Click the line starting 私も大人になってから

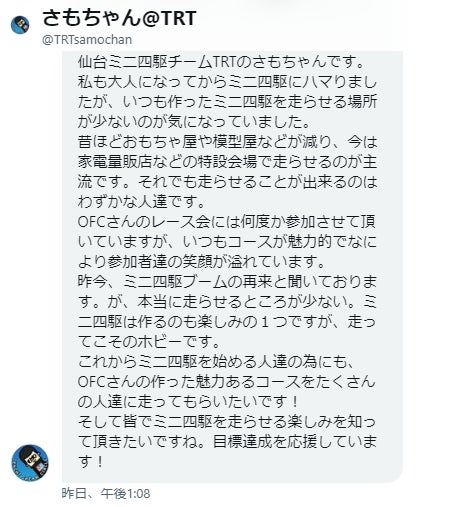[227, 82]
